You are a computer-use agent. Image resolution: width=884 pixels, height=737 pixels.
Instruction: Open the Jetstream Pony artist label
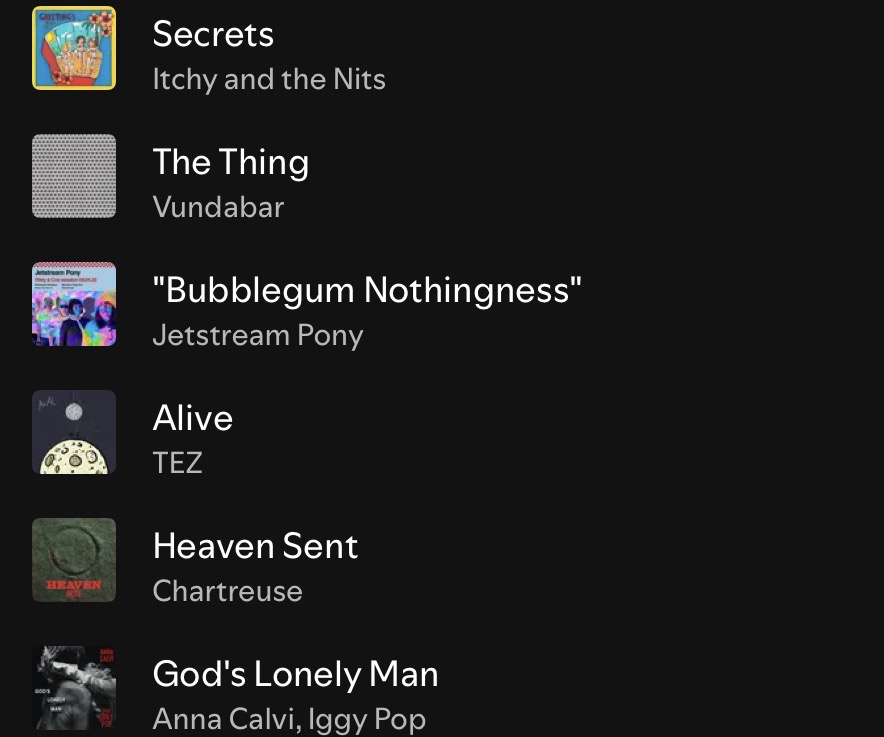(258, 335)
